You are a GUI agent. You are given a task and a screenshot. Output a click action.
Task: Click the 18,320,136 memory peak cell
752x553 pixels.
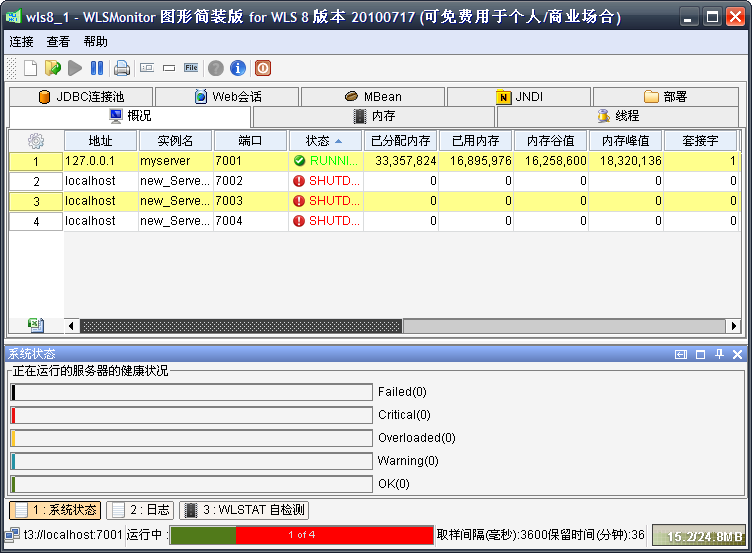626,161
